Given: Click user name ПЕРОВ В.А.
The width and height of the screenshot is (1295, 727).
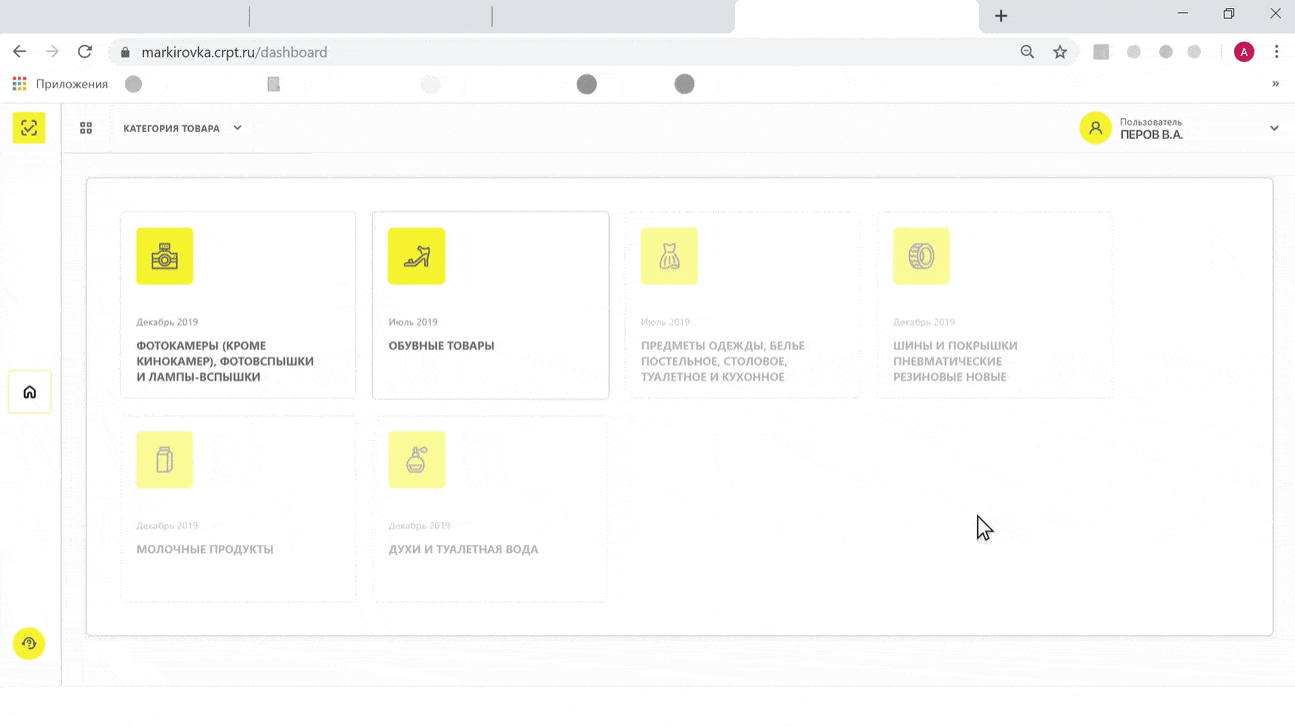Looking at the screenshot, I should 1151,134.
